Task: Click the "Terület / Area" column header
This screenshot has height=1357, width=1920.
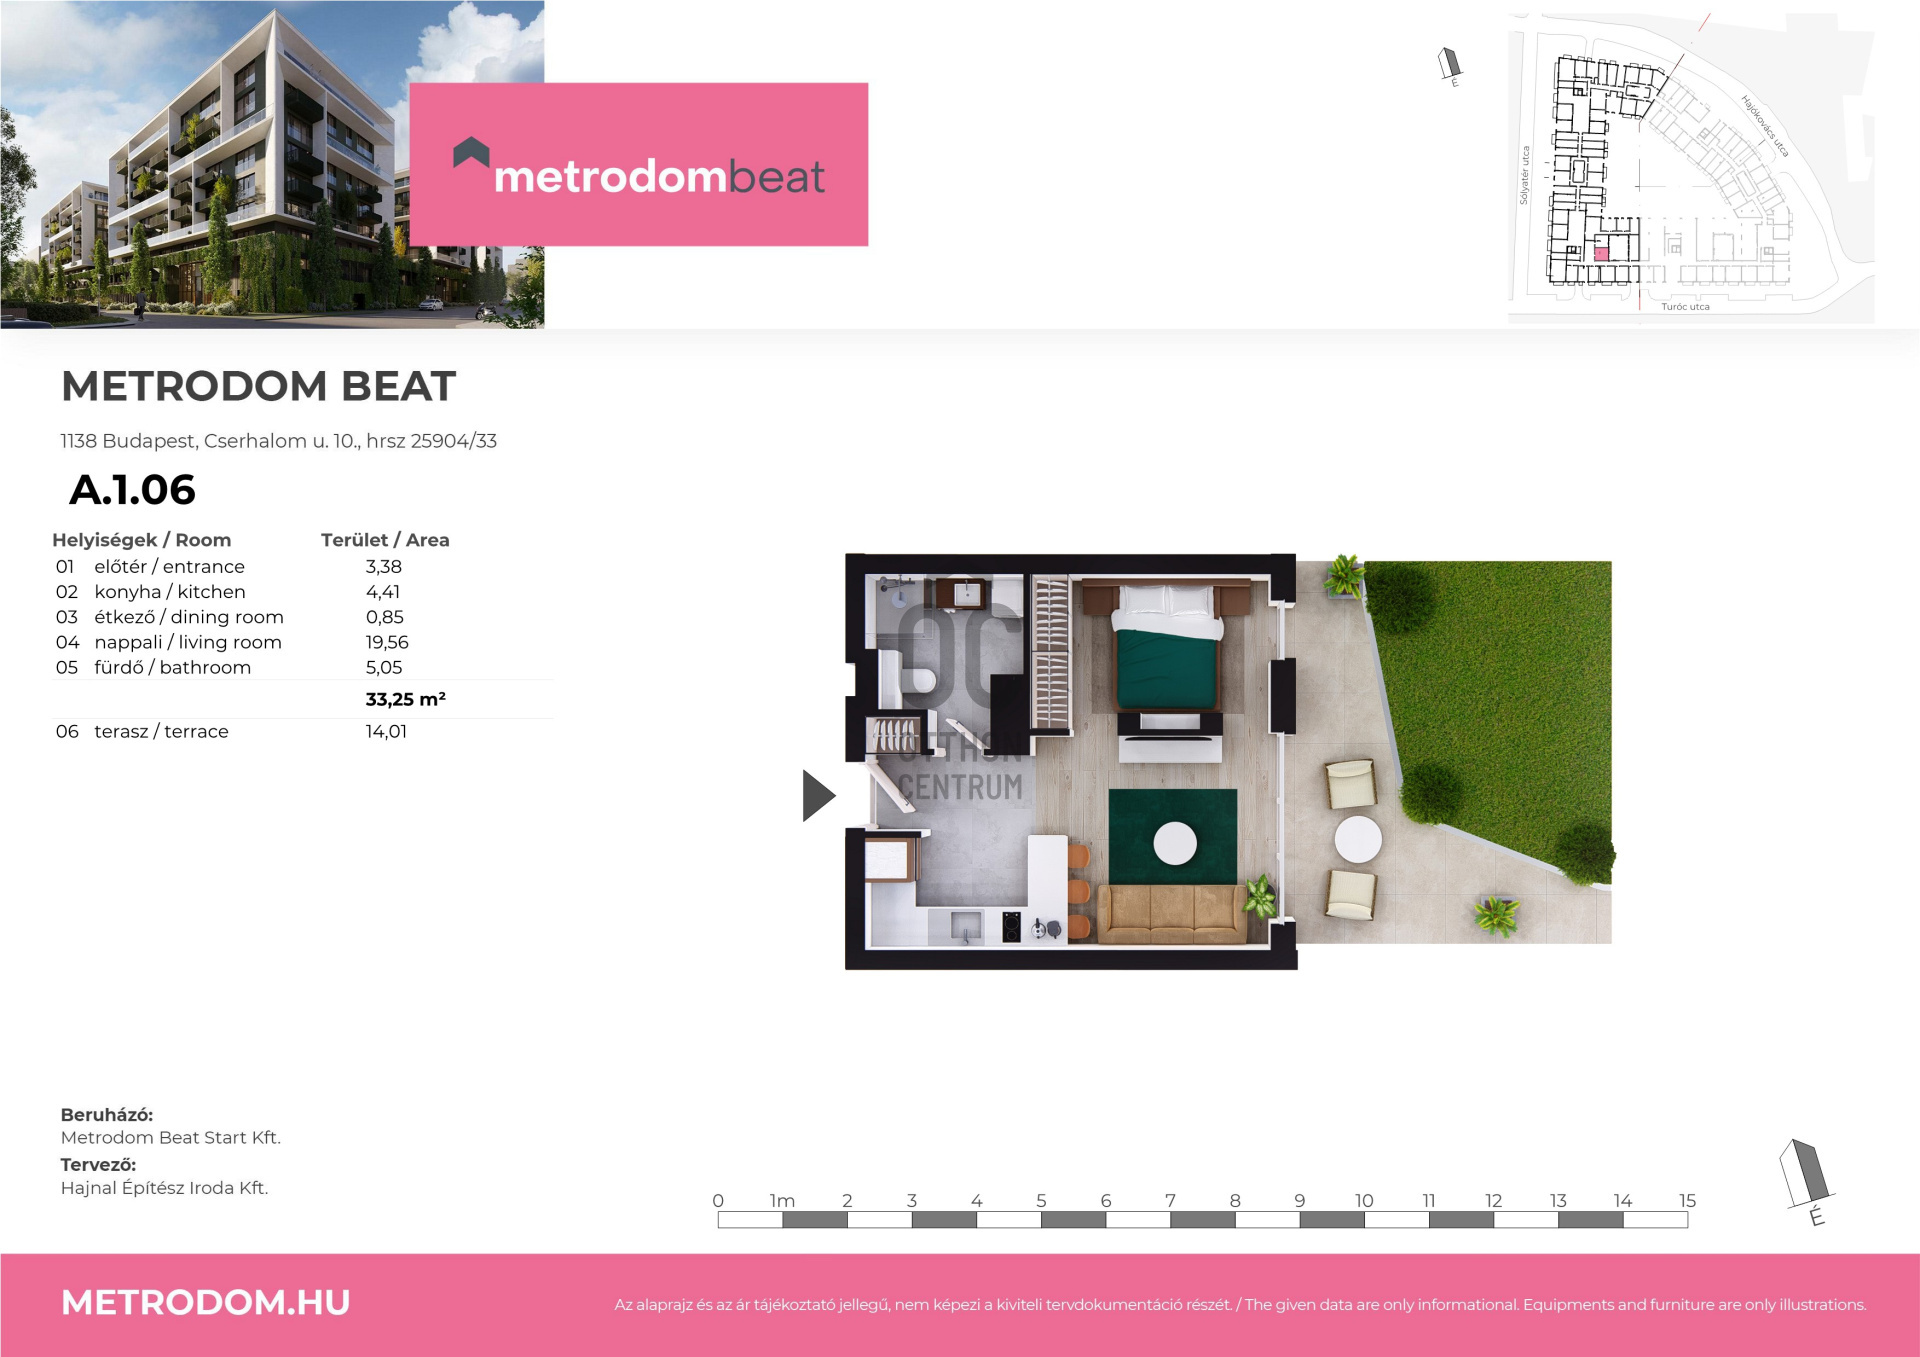Action: [385, 540]
